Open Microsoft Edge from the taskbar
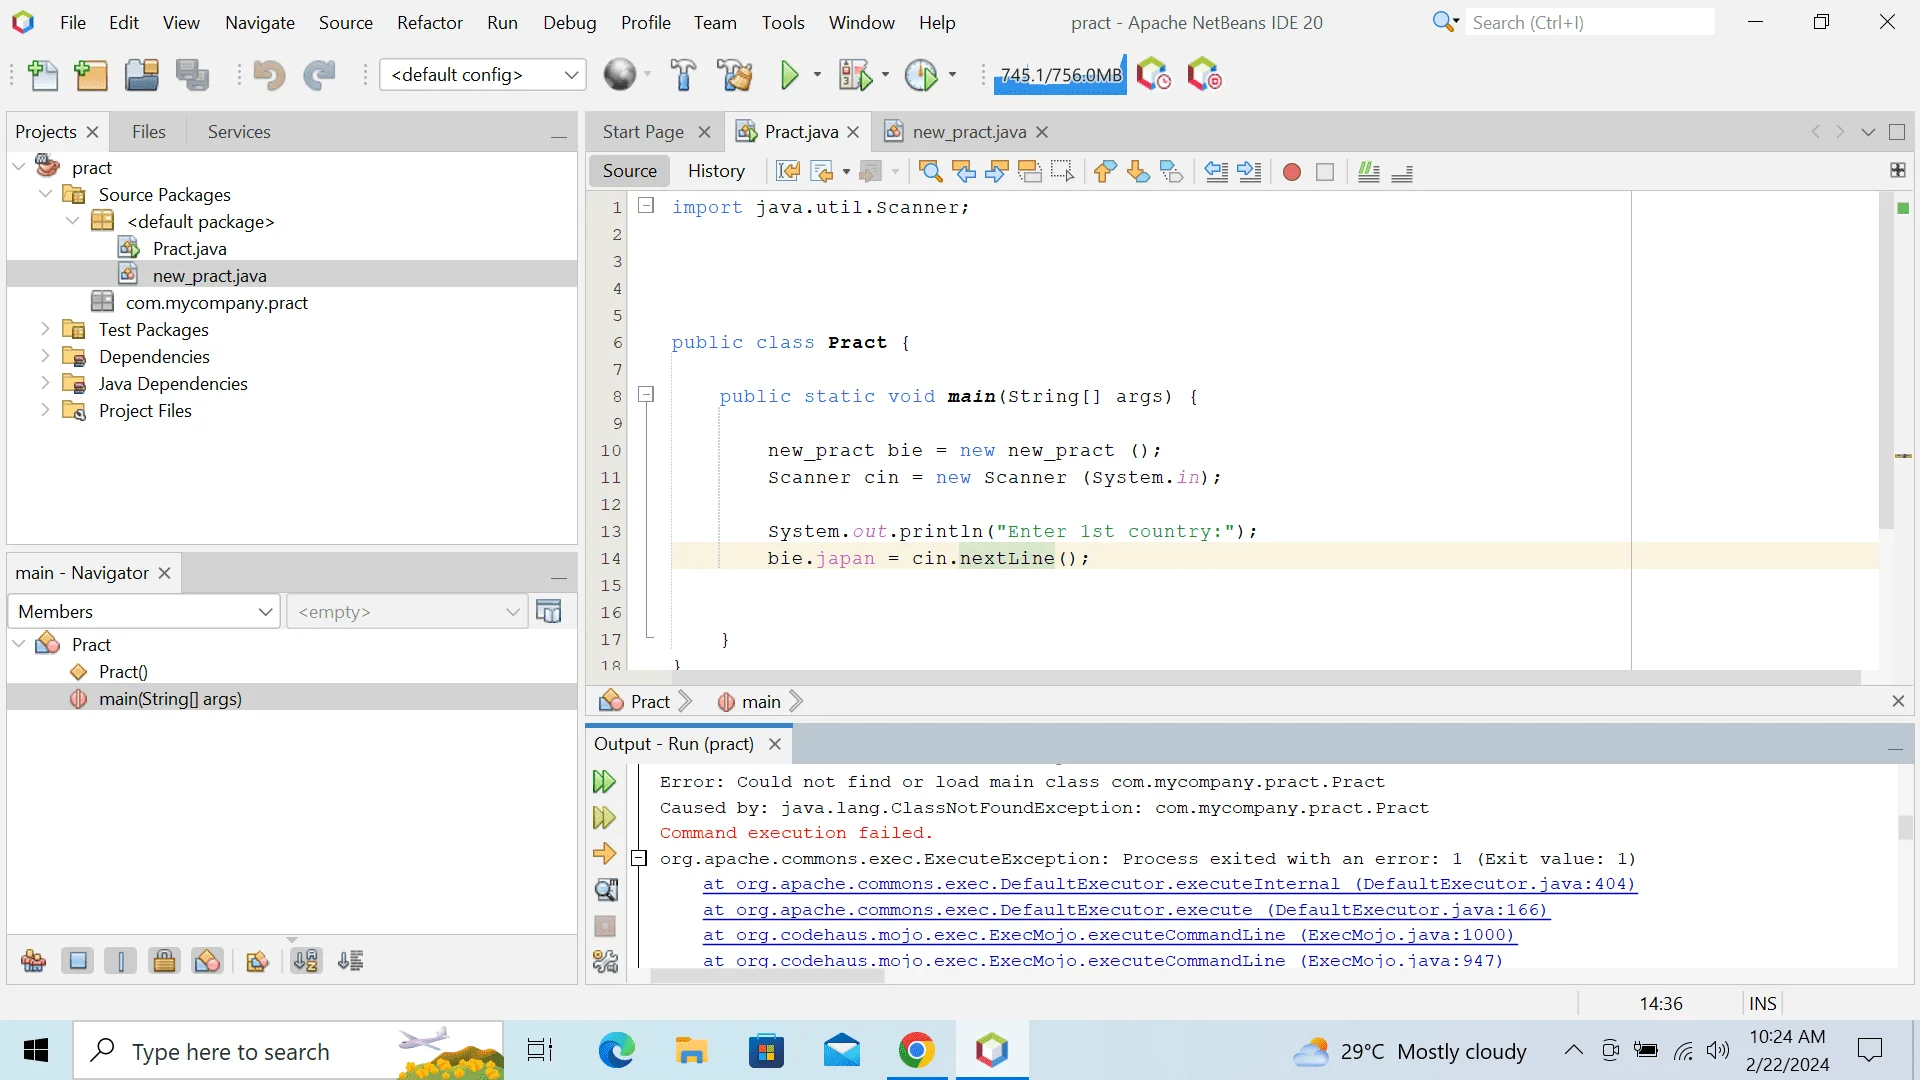Image resolution: width=1920 pixels, height=1080 pixels. [x=617, y=1050]
